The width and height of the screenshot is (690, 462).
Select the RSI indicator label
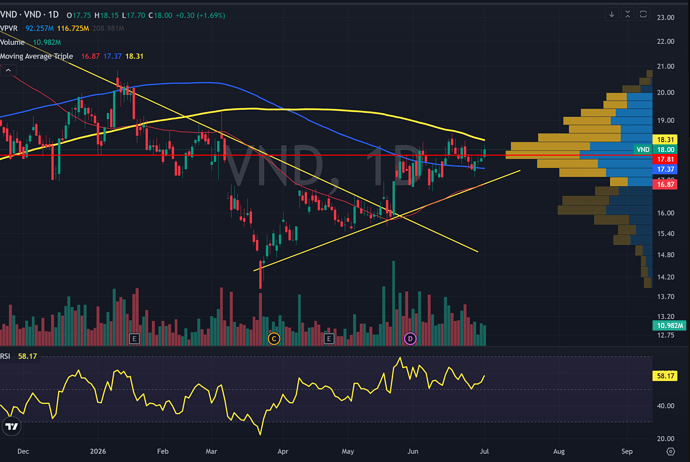(x=5, y=356)
